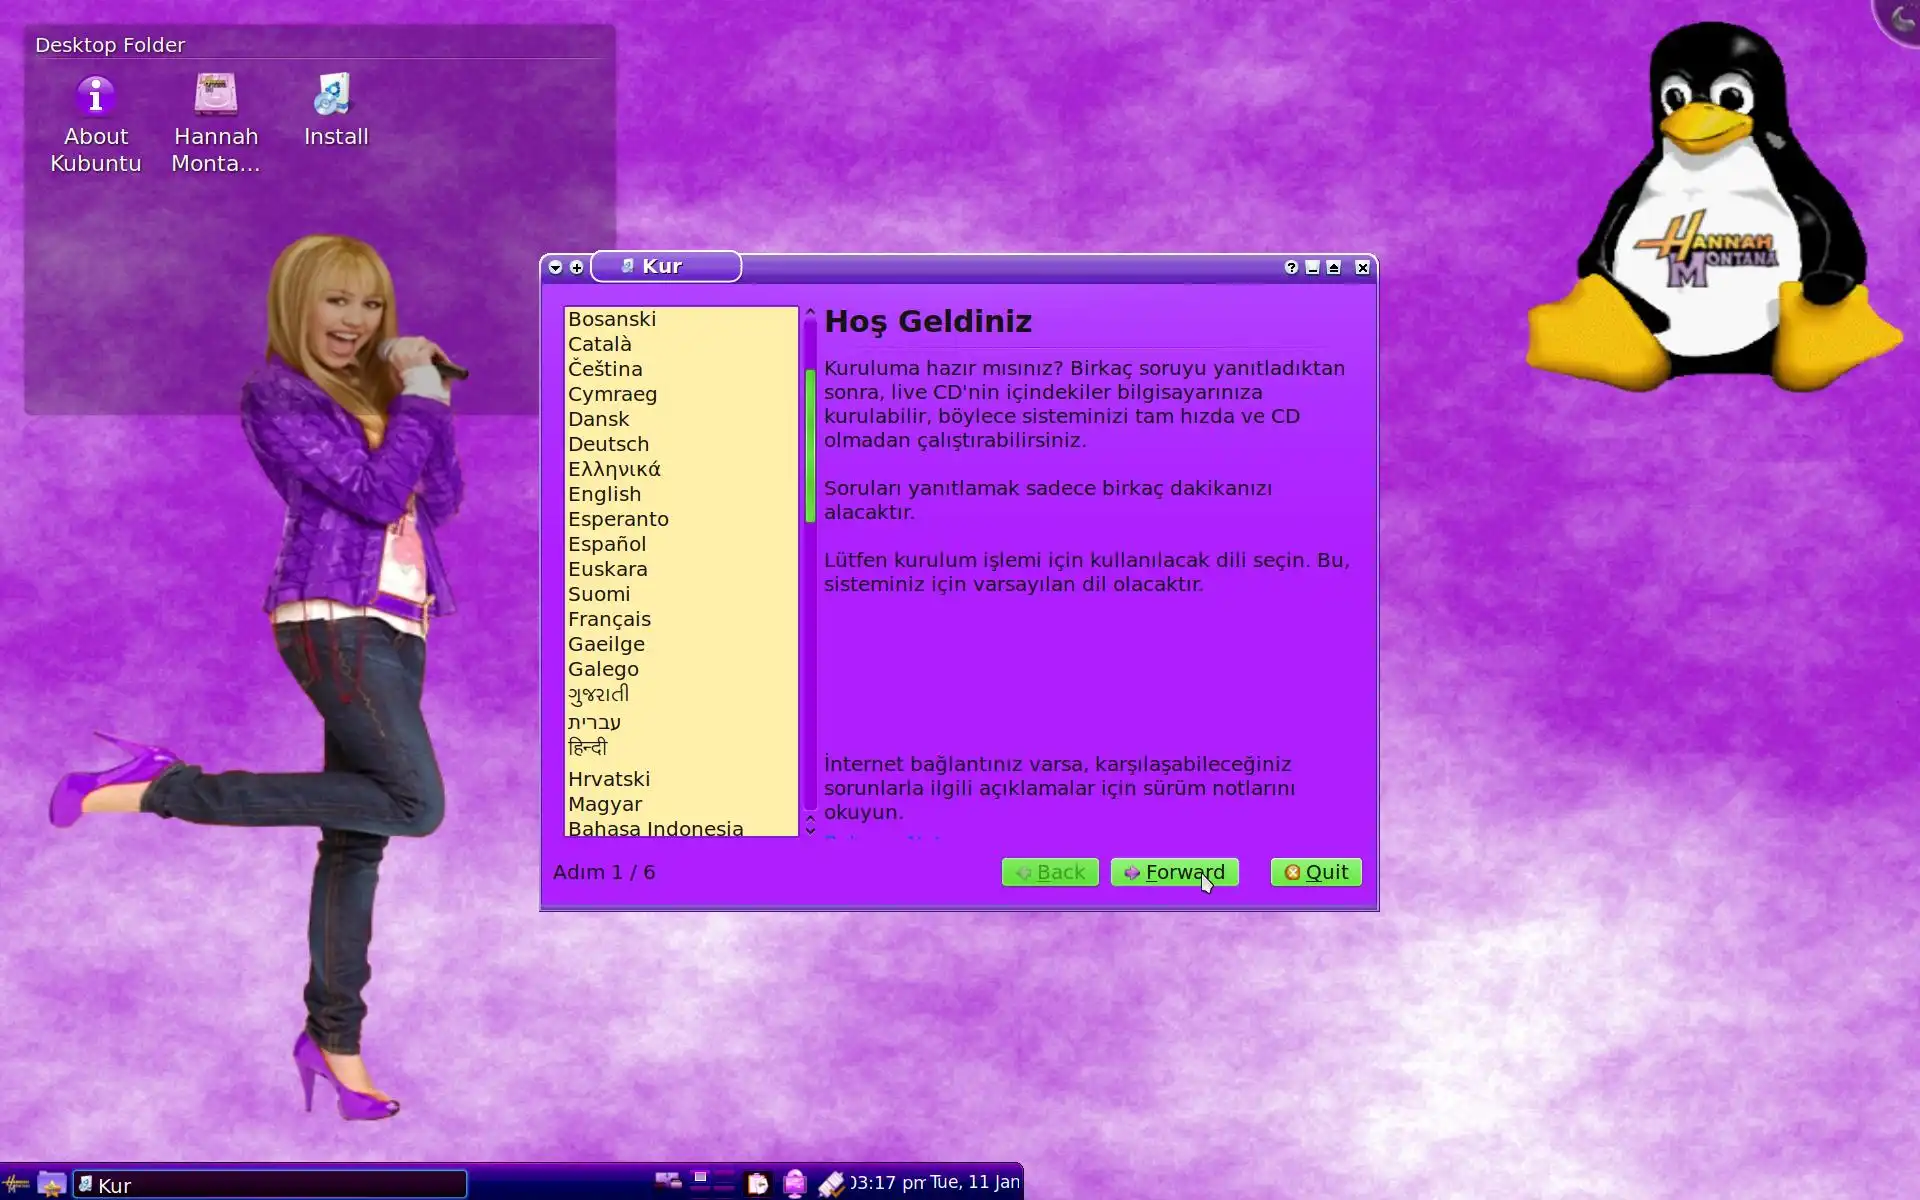The image size is (1920, 1200).
Task: Select Français in the language list
Action: coord(609,619)
